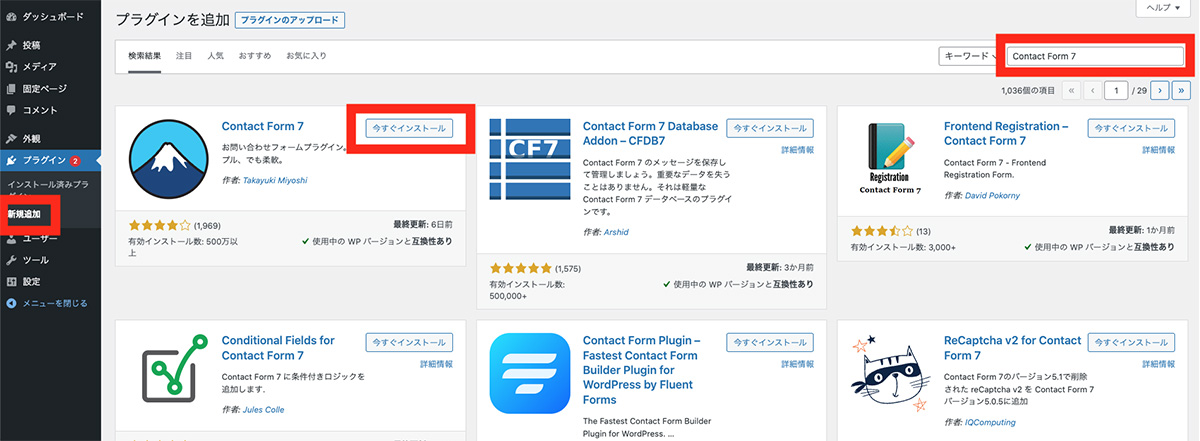Open author link Arshid

[x=617, y=232]
